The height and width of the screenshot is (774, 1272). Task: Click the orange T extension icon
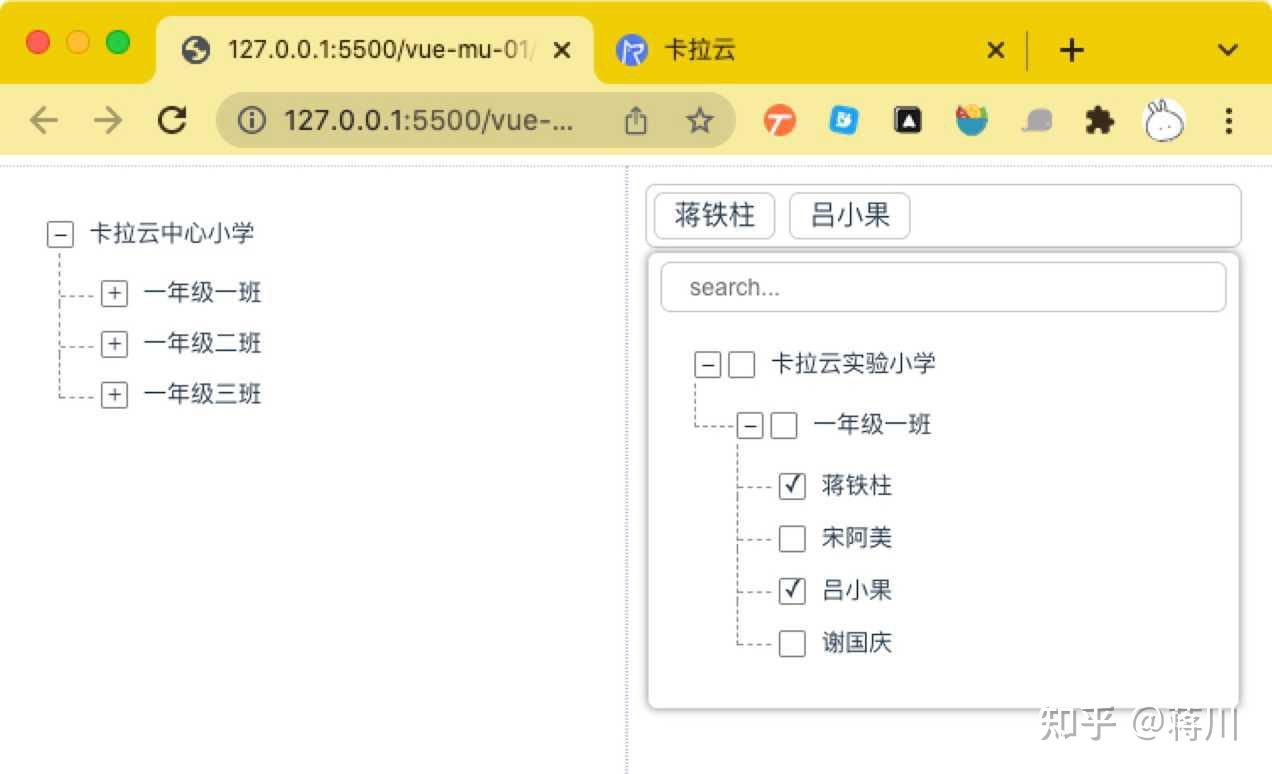779,120
